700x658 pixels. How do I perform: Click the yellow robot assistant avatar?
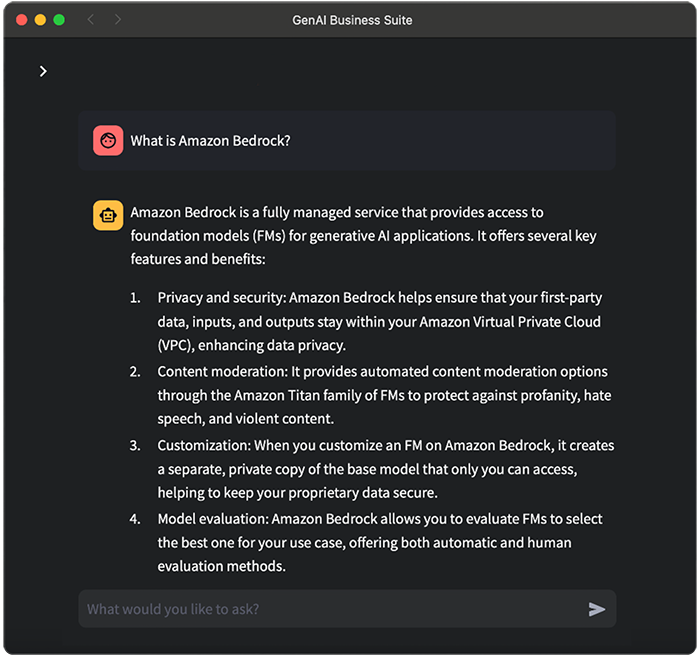point(108,215)
